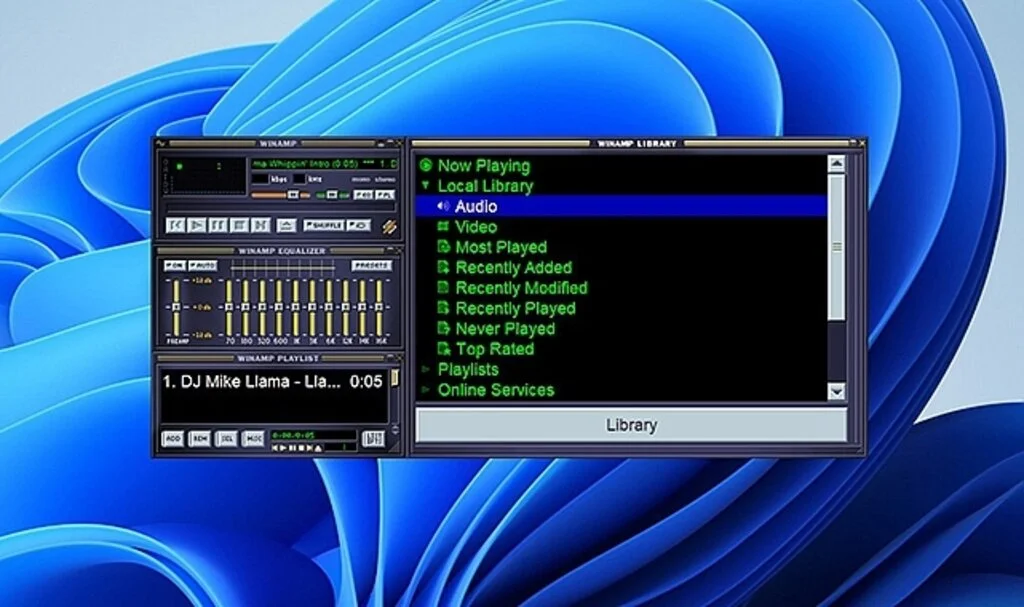This screenshot has height=607, width=1024.
Task: Click the playlist mini Stop control
Action: 301,448
